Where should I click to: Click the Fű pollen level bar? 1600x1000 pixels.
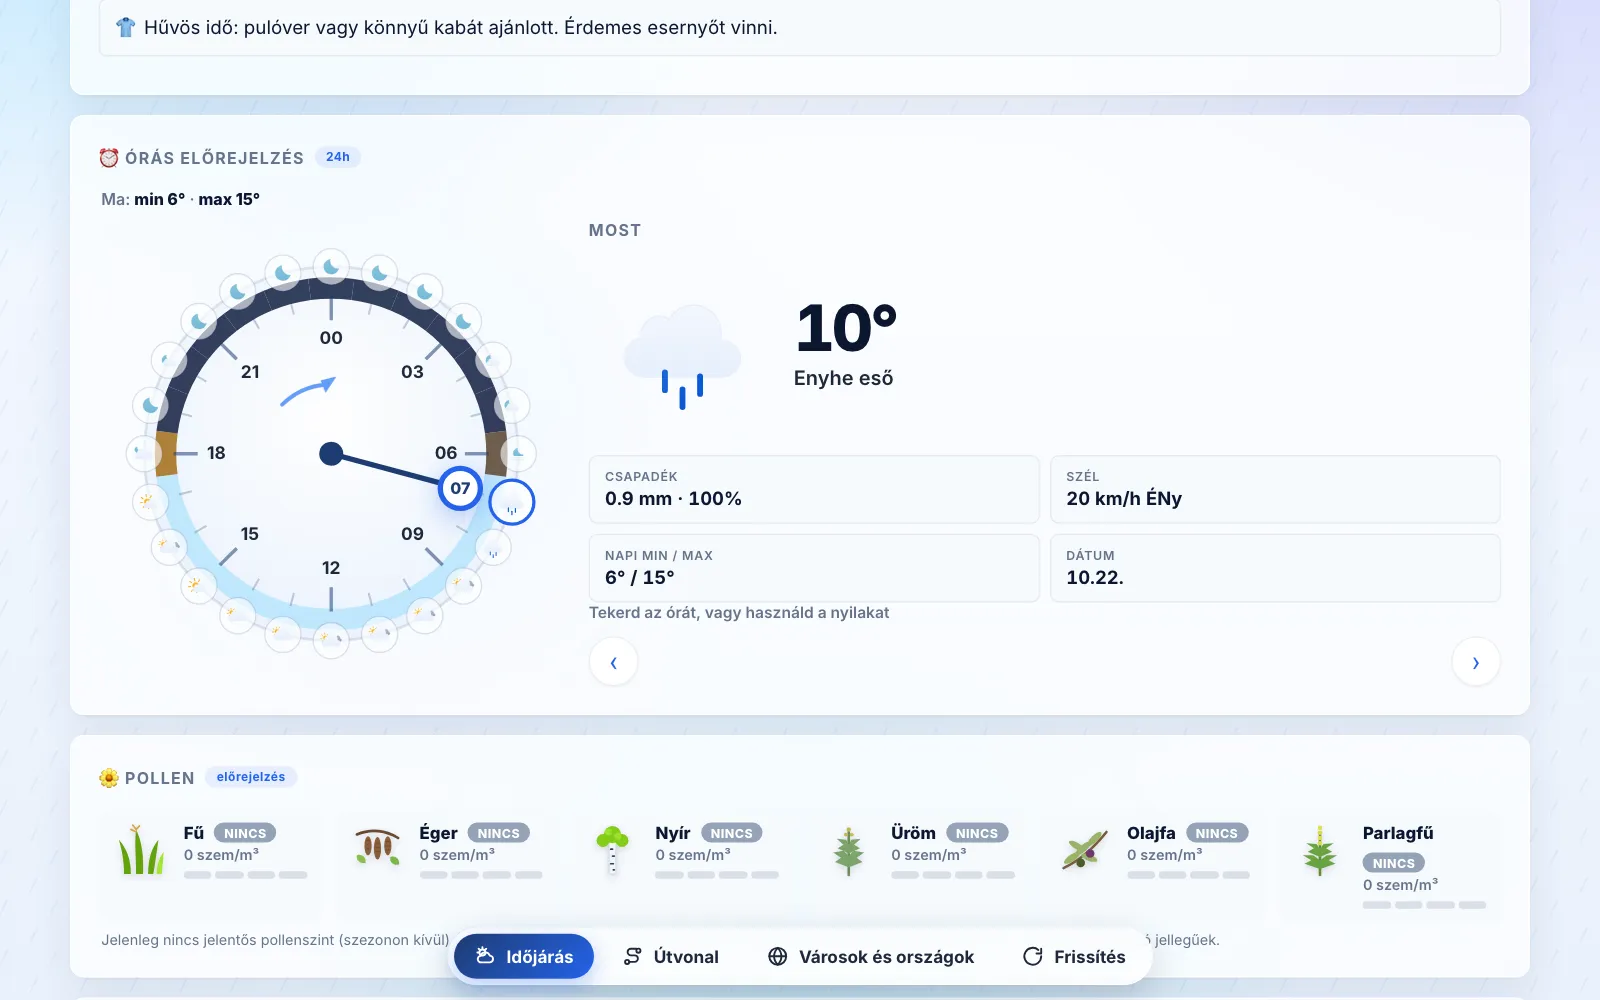(x=245, y=875)
